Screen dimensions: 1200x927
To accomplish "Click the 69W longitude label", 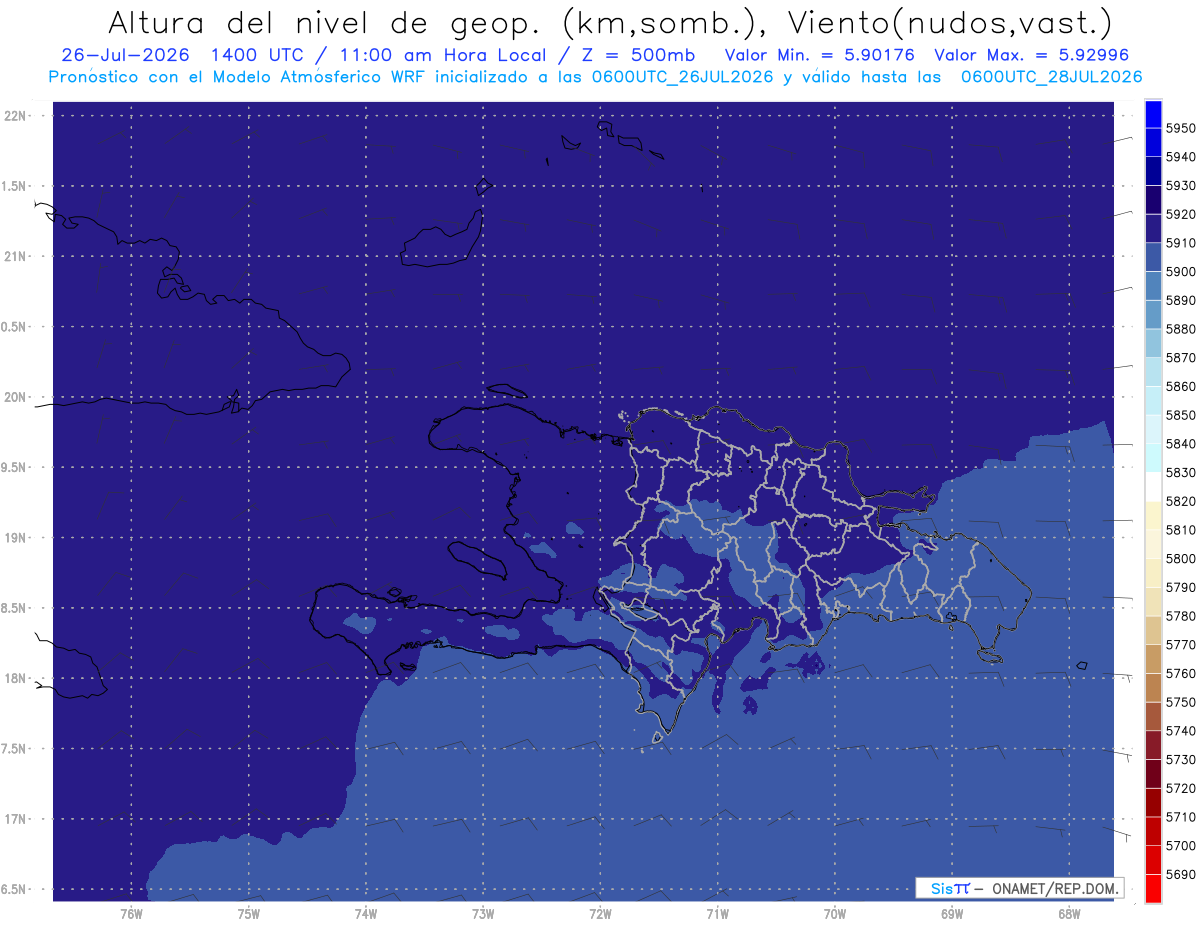I will point(952,913).
